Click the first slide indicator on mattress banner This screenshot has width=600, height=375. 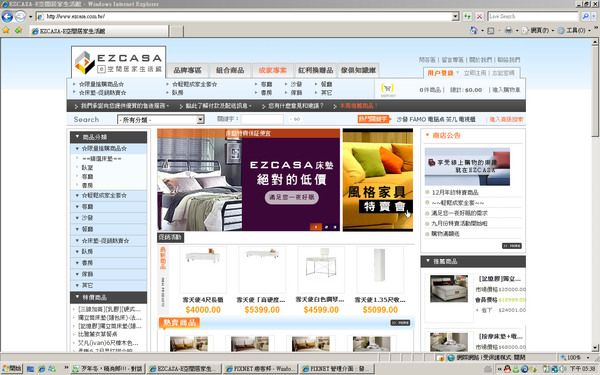(316, 227)
